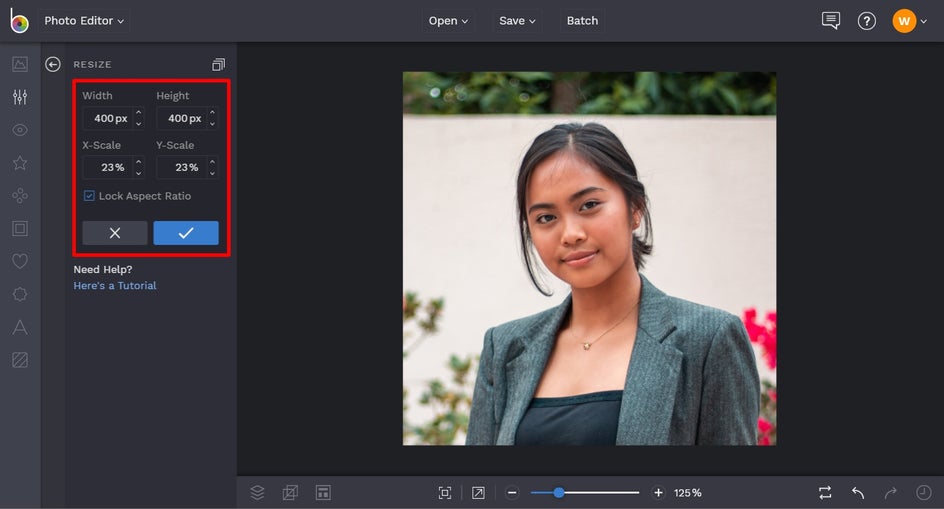The height and width of the screenshot is (509, 944).
Task: Click the fit to screen icon
Action: [445, 493]
